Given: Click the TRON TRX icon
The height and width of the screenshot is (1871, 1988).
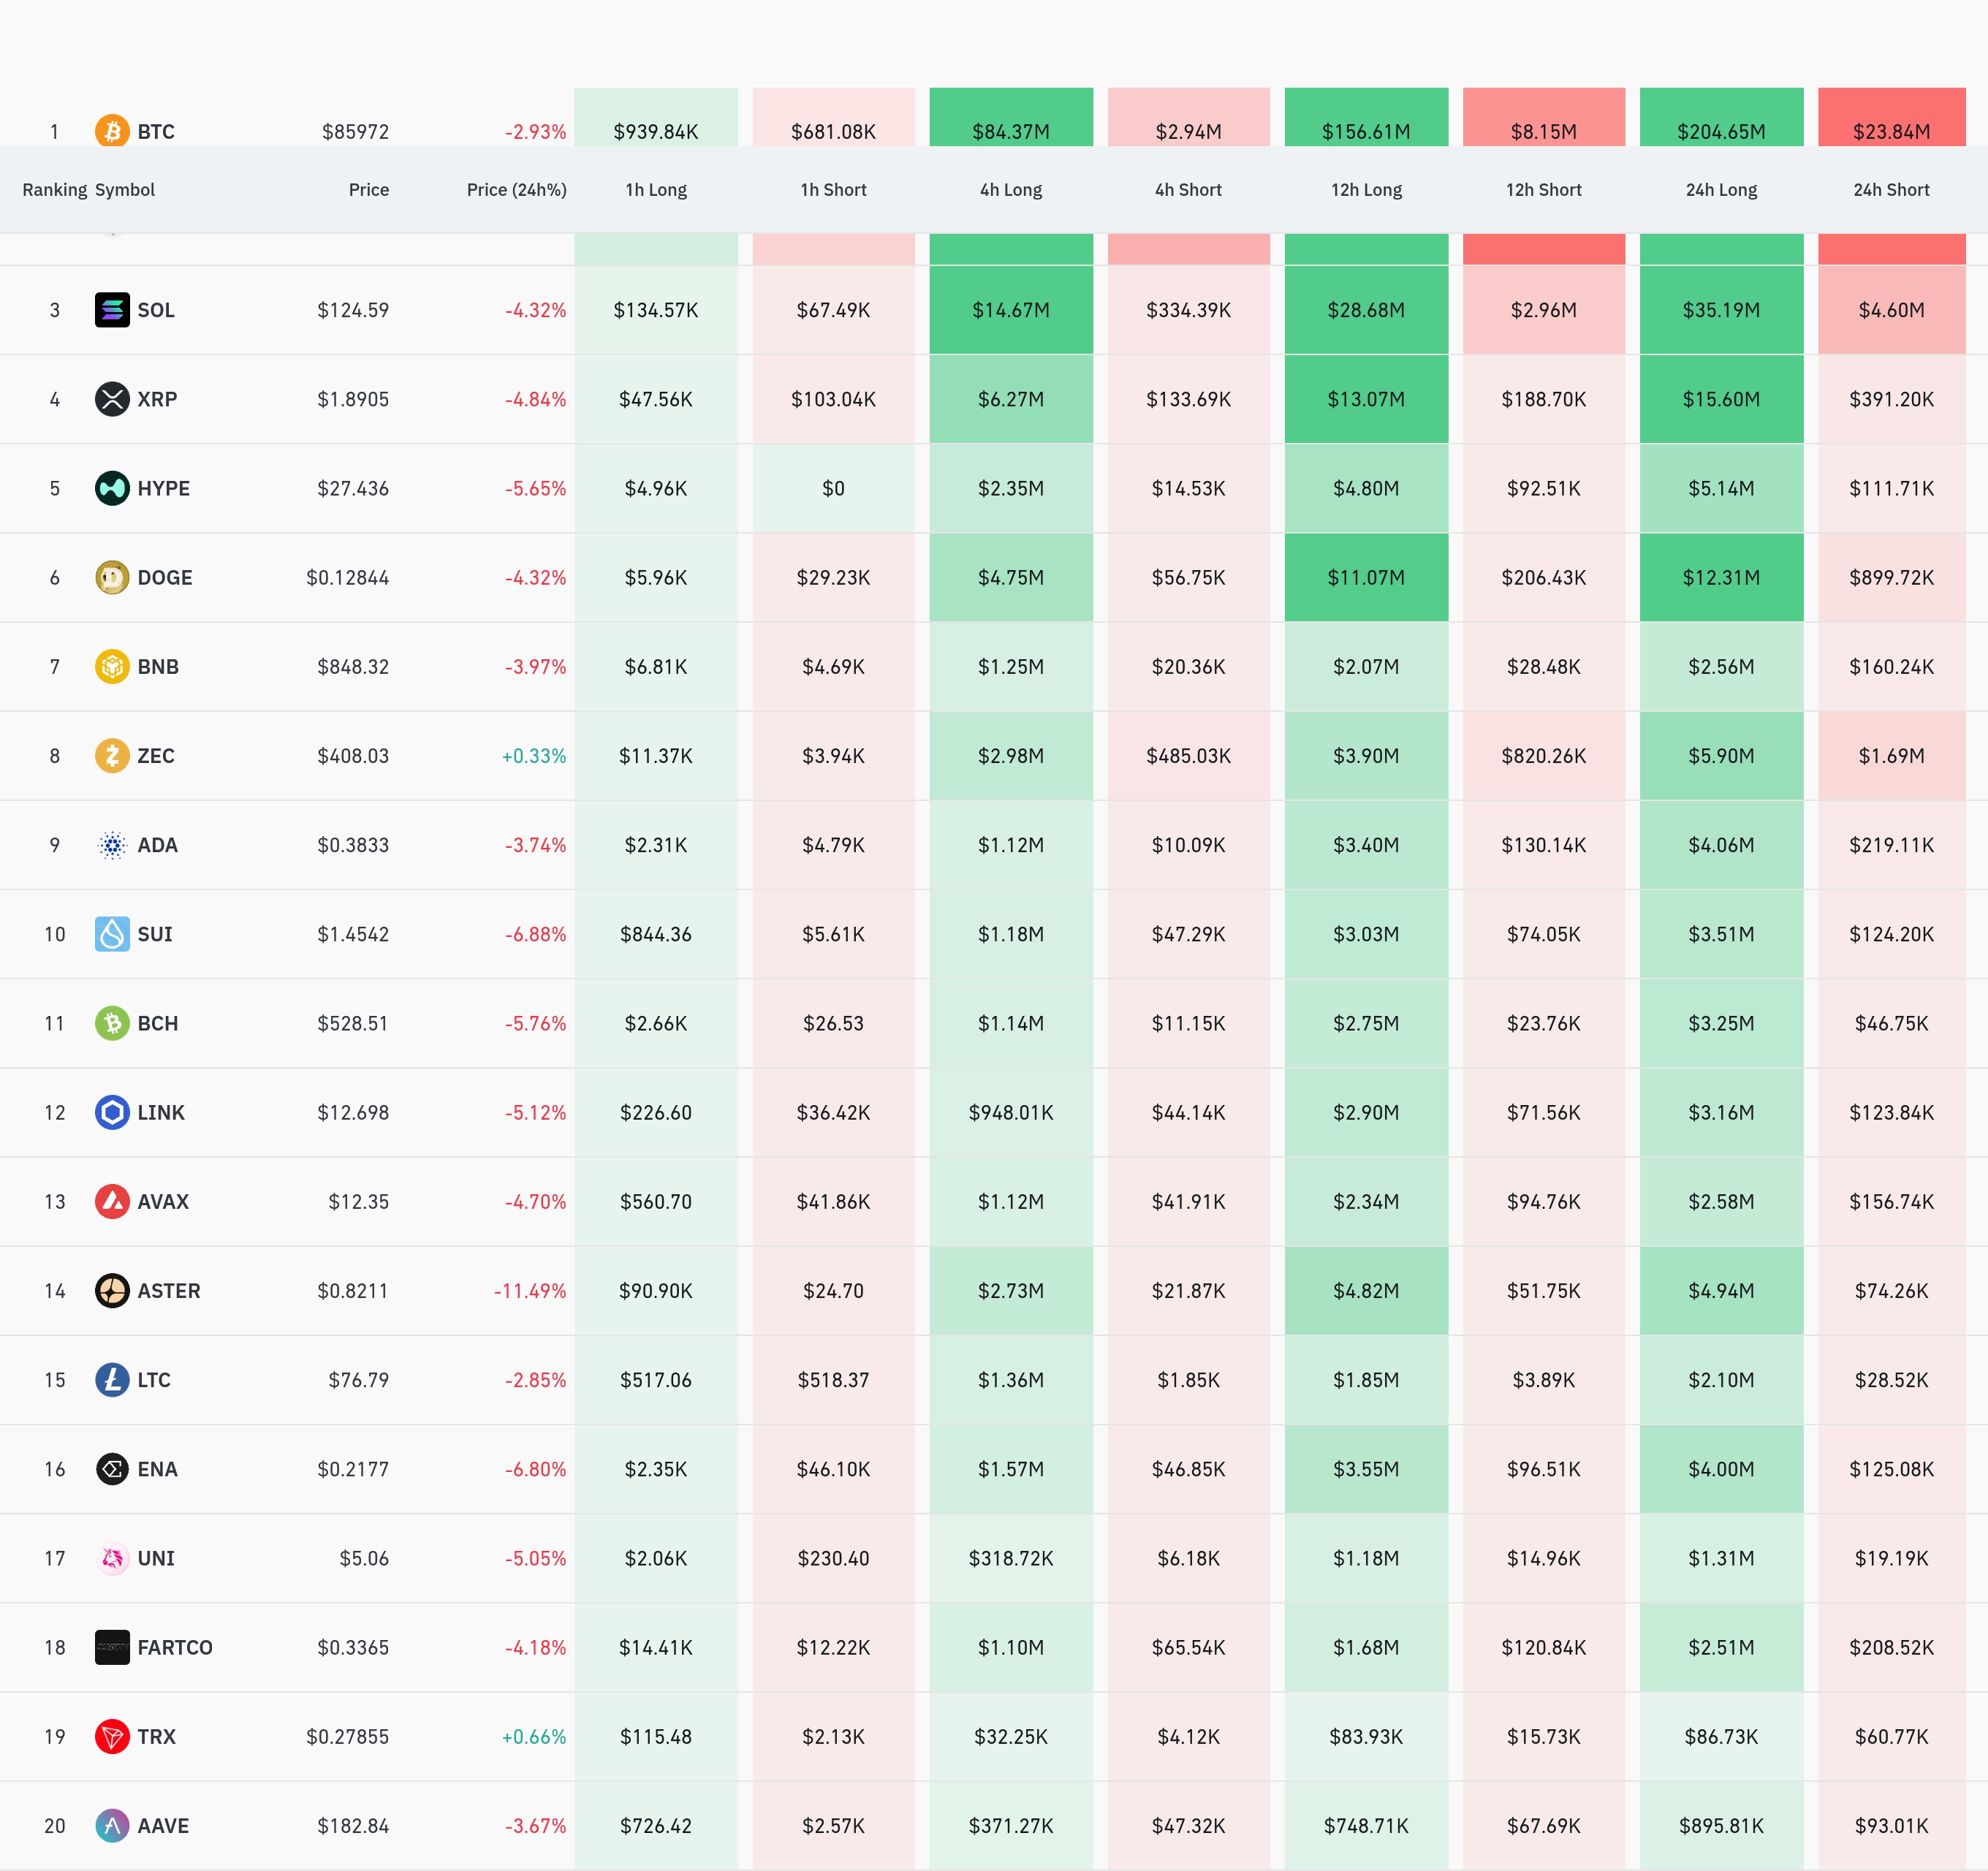Looking at the screenshot, I should [112, 1737].
